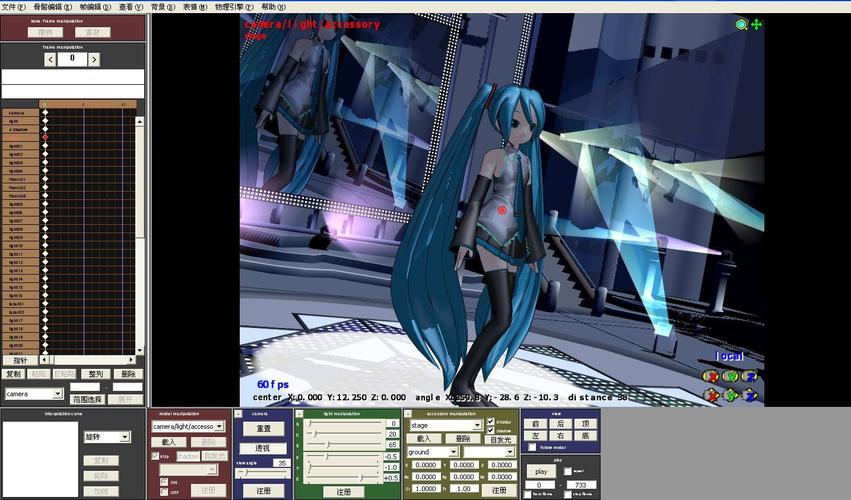Click the timeline horizontal scrollbar left arrow

tap(45, 359)
